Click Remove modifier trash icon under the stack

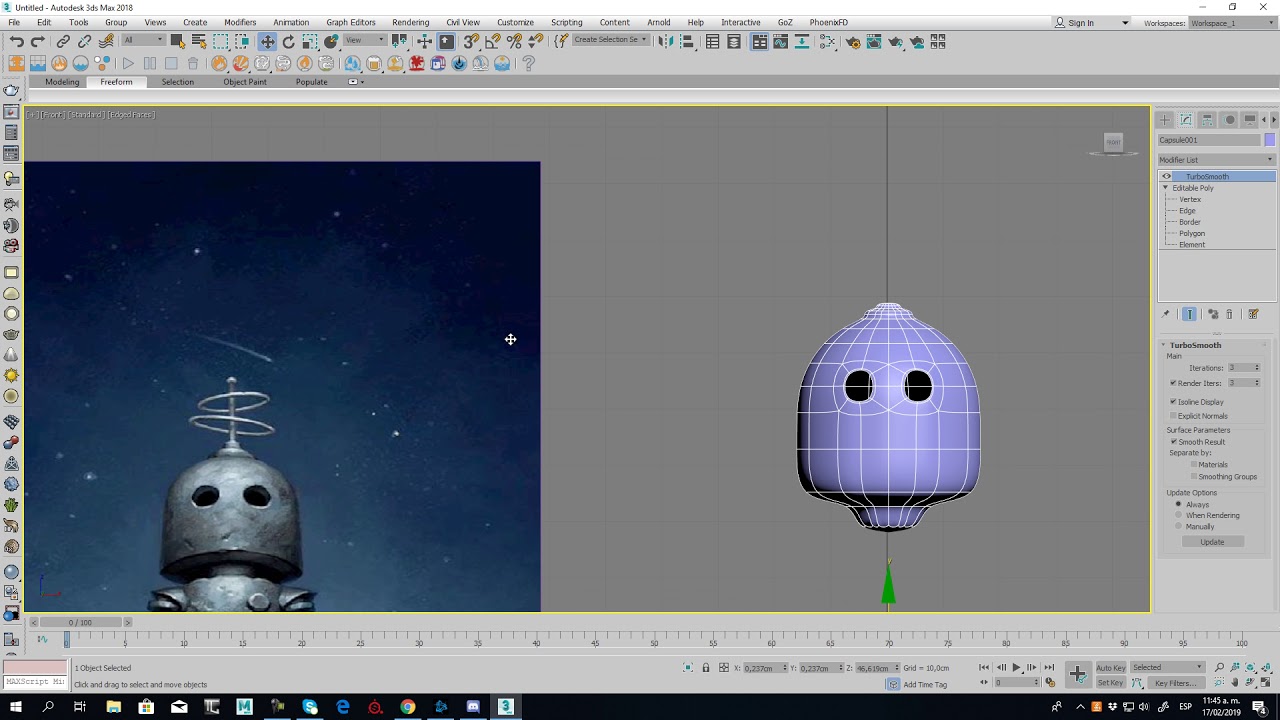(1230, 314)
